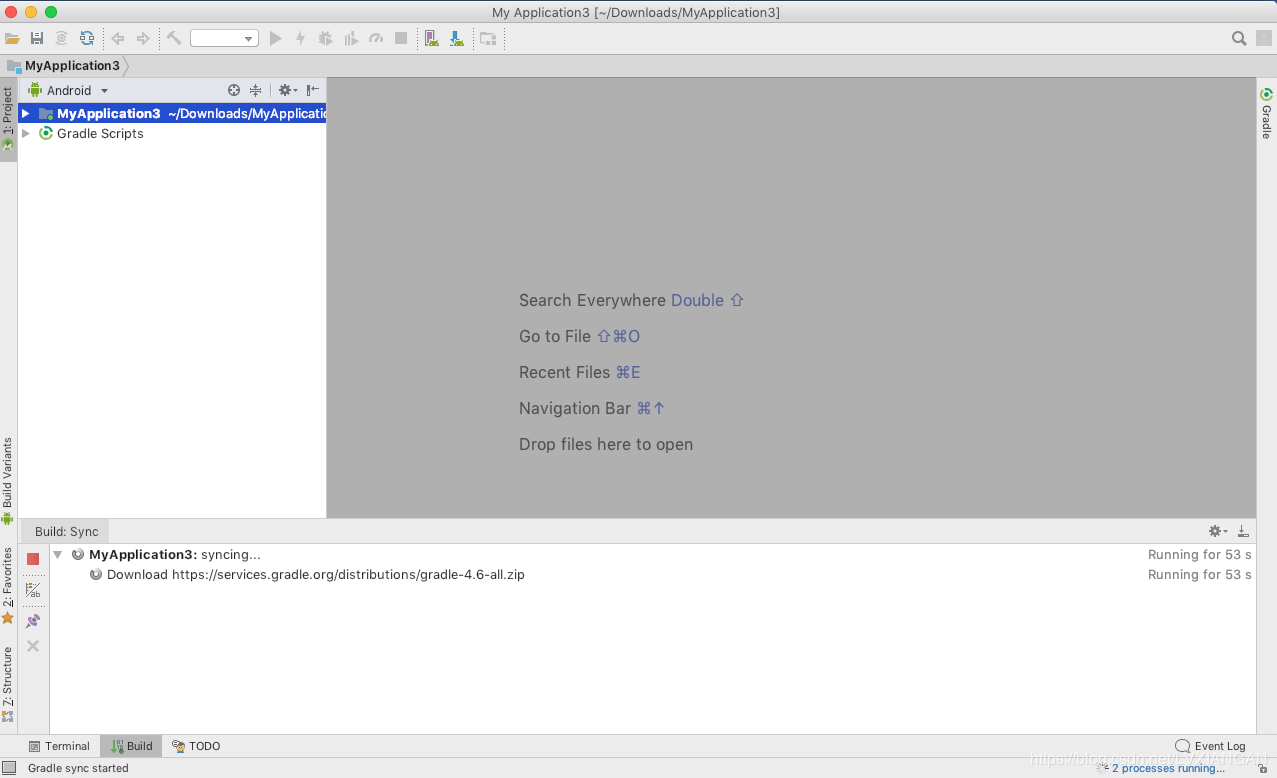Select the MyApplication3: syncing... row
Screen dimensions: 1277x778
[x=653, y=555]
